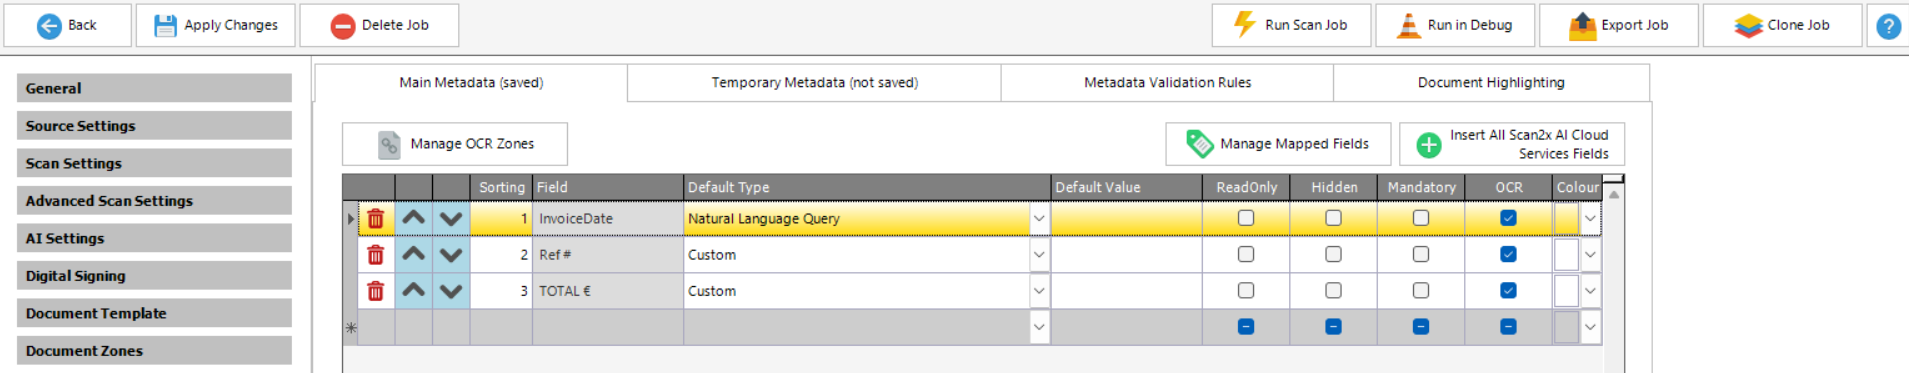The image size is (1909, 373).
Task: Move TOTAL € field down with arrow
Action: point(451,291)
